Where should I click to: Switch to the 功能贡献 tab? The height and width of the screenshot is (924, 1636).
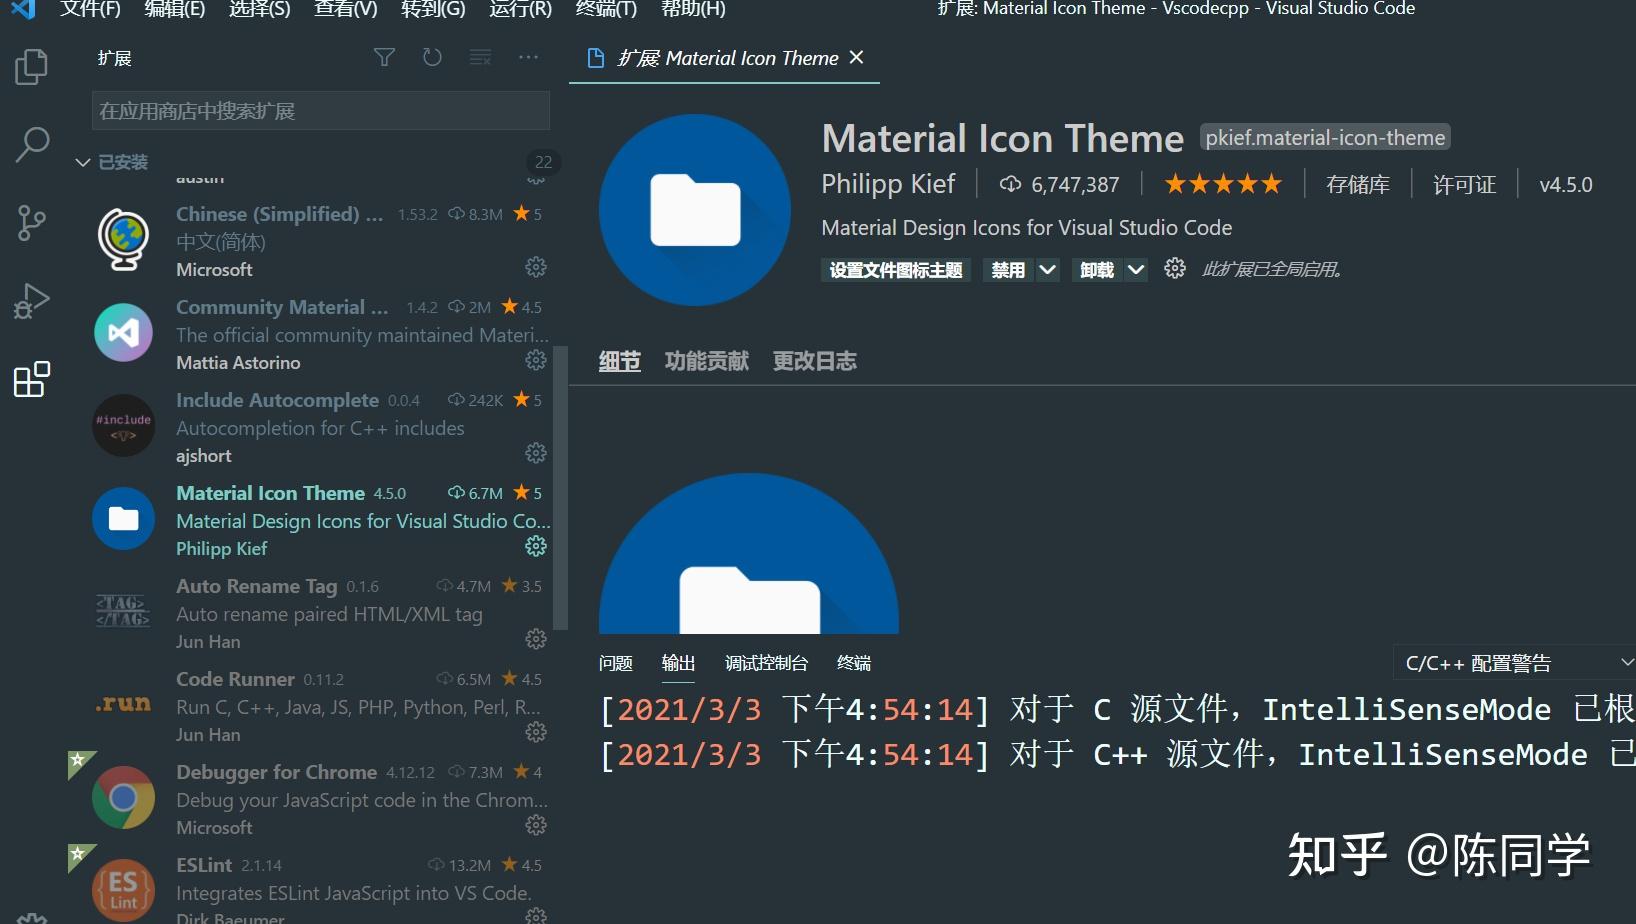[x=707, y=361]
